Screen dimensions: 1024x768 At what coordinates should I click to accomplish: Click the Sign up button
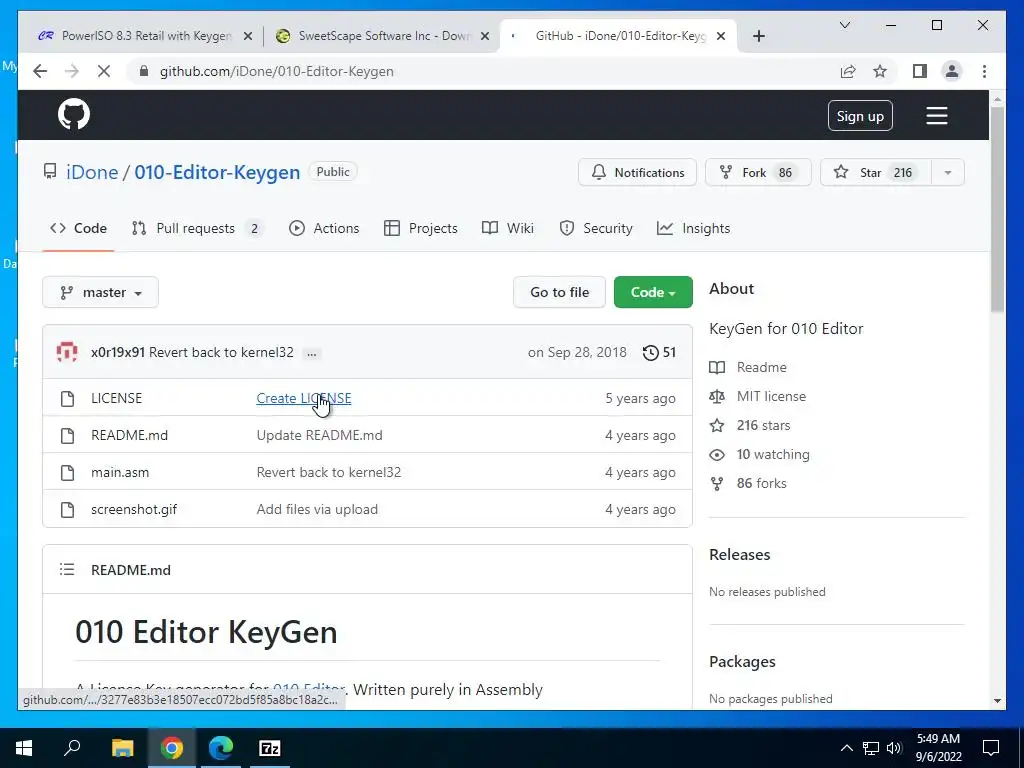coord(860,116)
